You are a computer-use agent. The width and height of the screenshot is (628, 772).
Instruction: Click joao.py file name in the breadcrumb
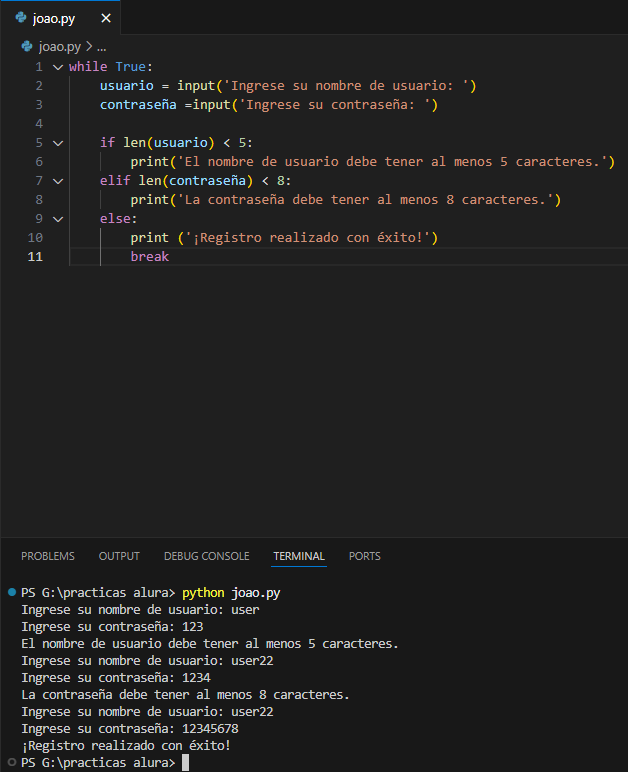tap(59, 46)
